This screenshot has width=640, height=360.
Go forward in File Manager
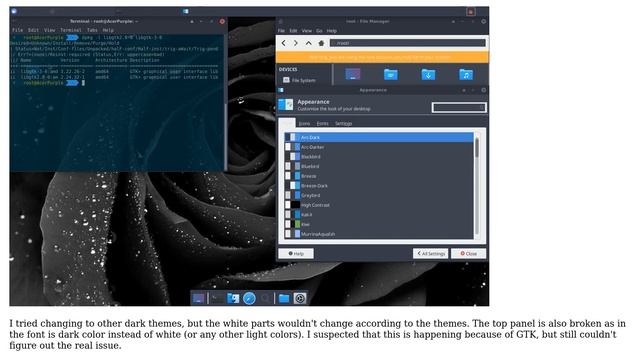[x=296, y=43]
